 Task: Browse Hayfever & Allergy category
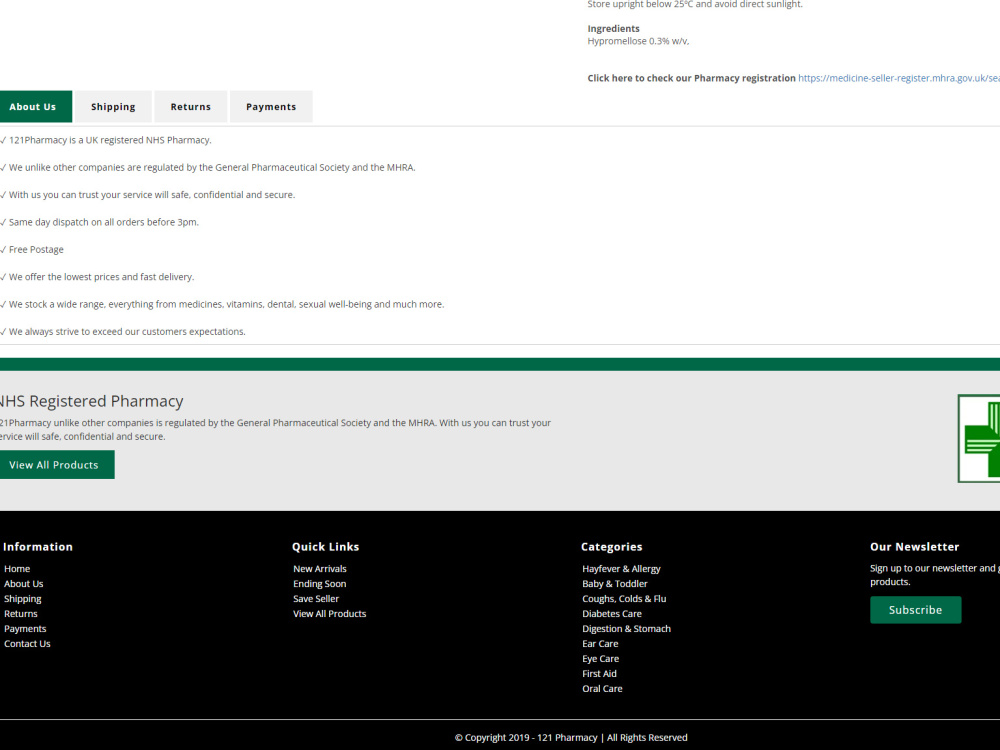pyautogui.click(x=621, y=569)
